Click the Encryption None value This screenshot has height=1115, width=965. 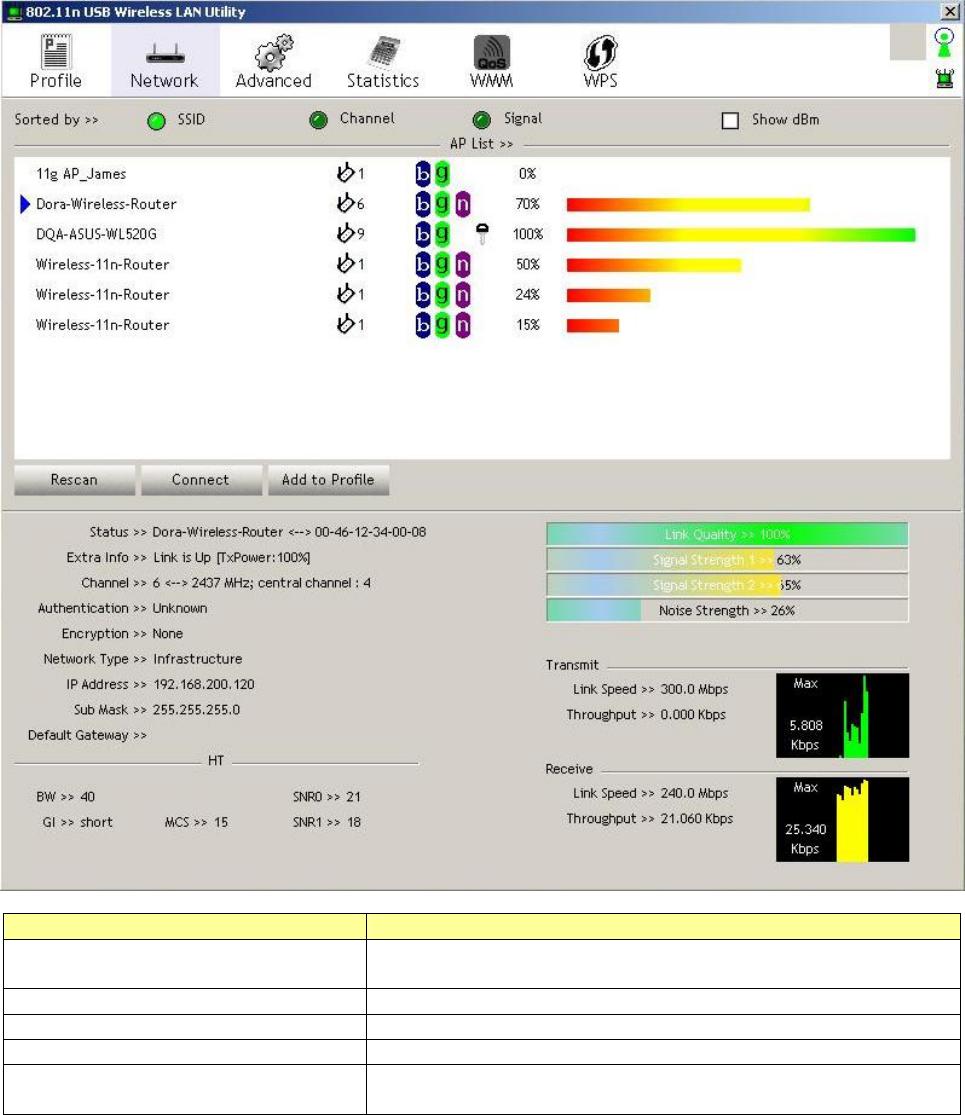click(168, 634)
